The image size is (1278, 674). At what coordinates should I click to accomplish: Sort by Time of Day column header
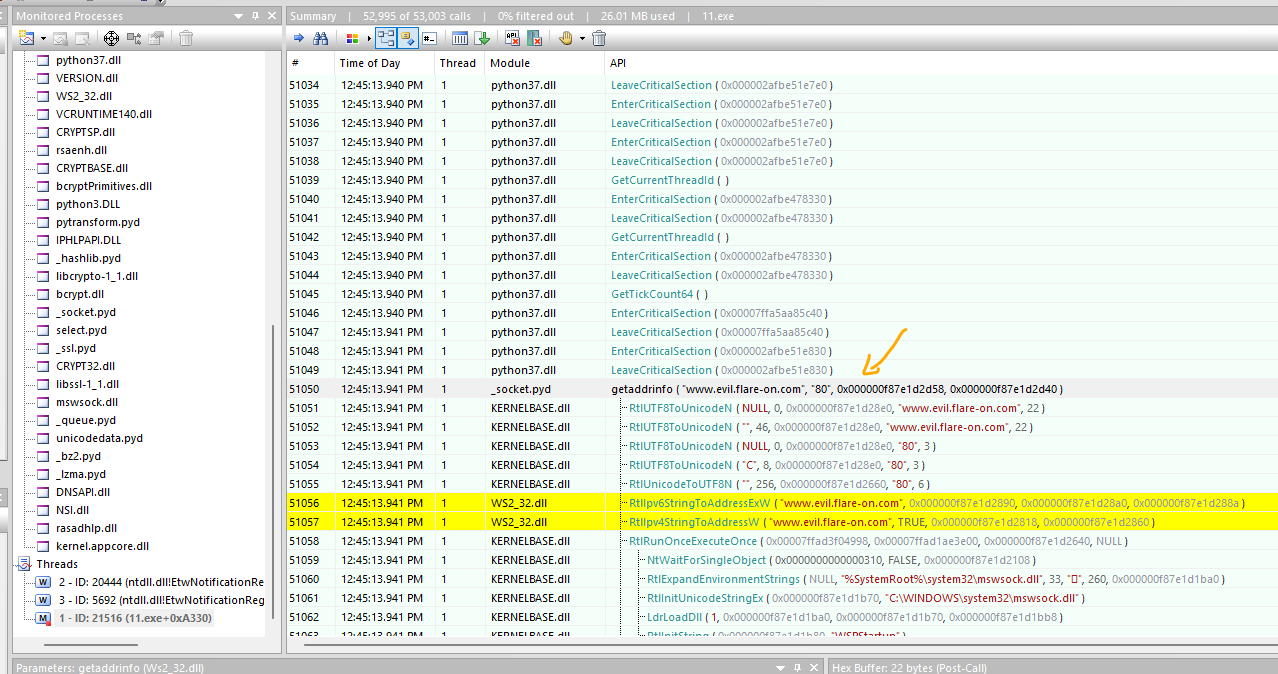click(x=384, y=63)
